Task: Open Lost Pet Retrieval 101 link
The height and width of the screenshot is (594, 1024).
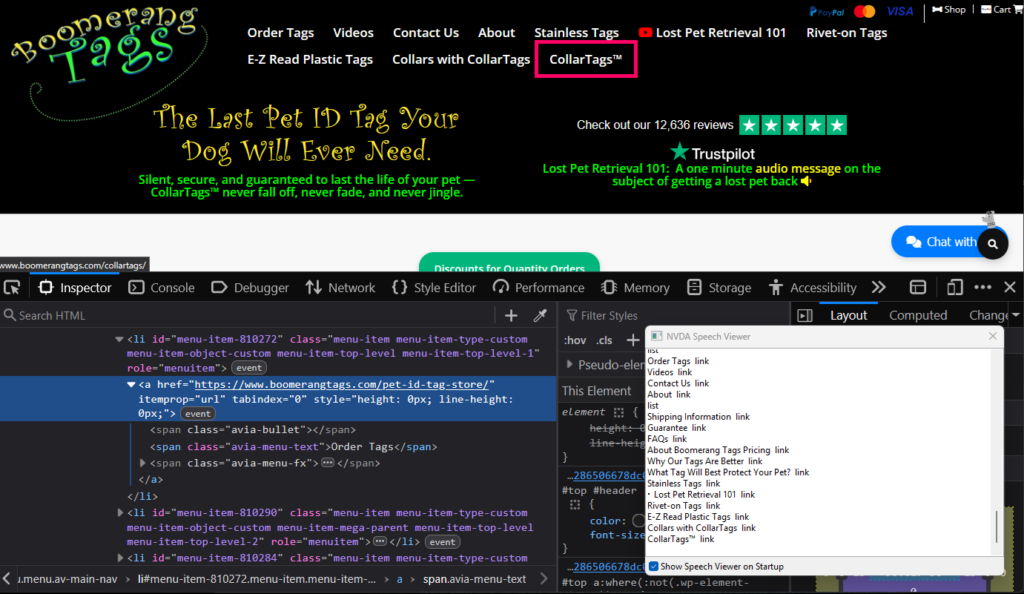Action: pos(712,33)
